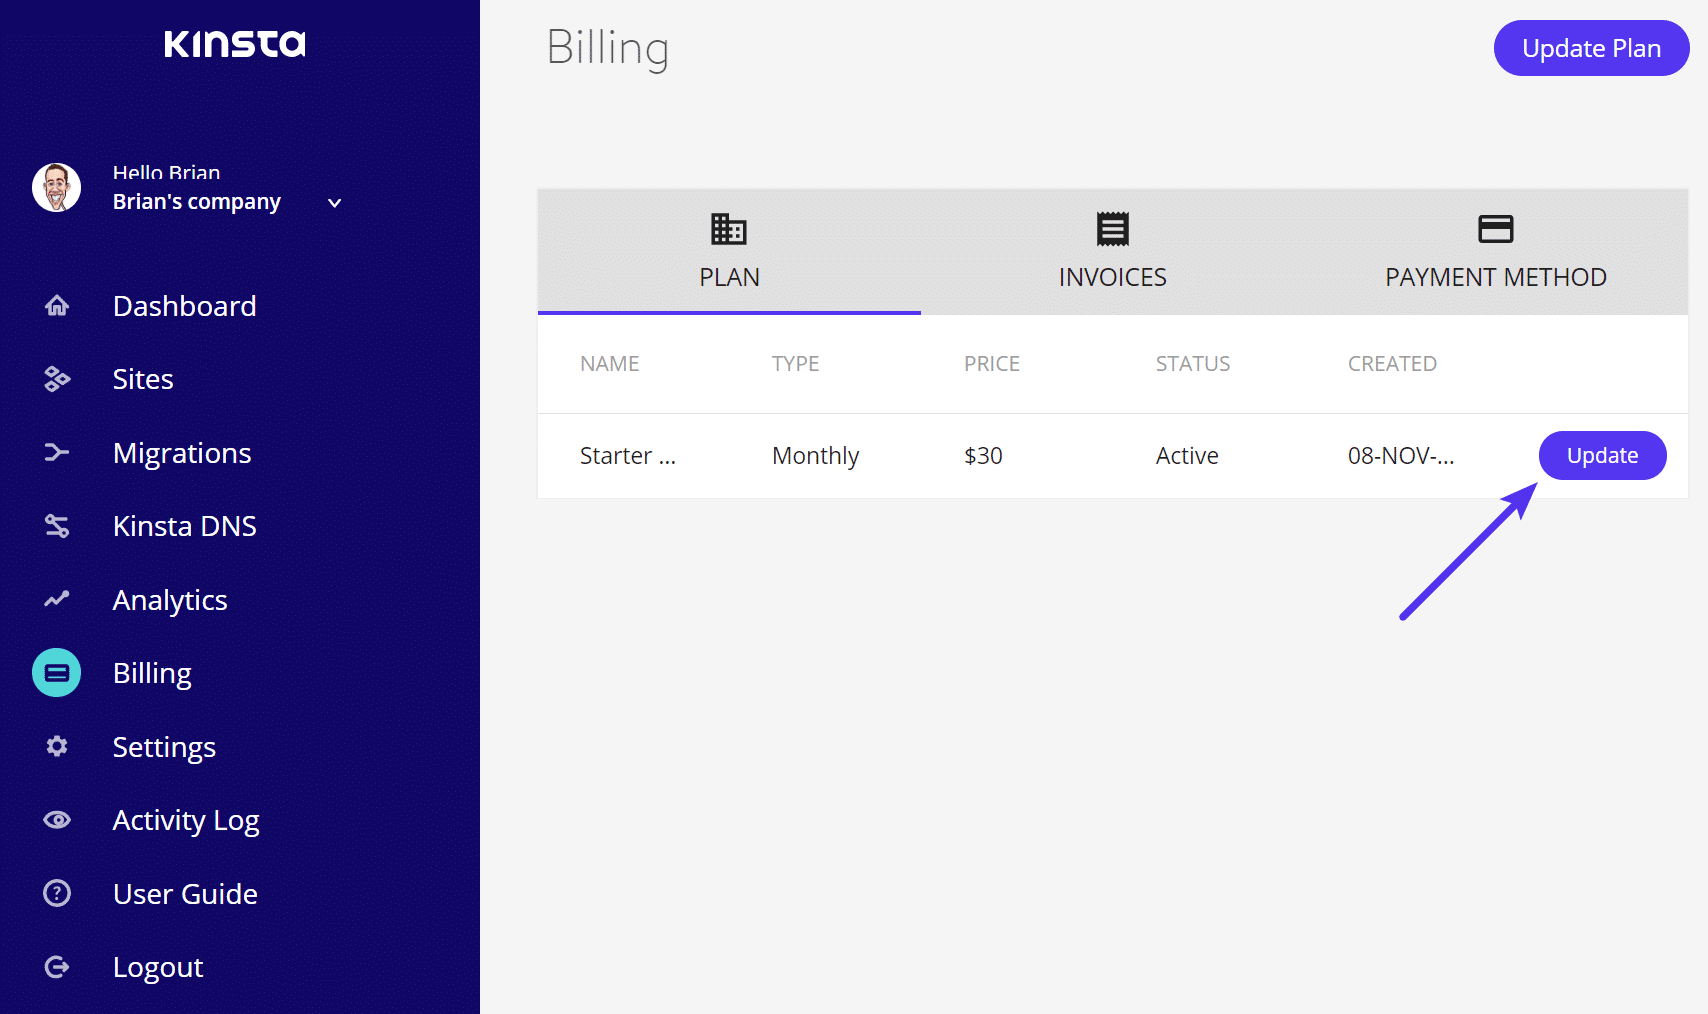
Task: Click the Kinsta logo
Action: click(x=235, y=44)
